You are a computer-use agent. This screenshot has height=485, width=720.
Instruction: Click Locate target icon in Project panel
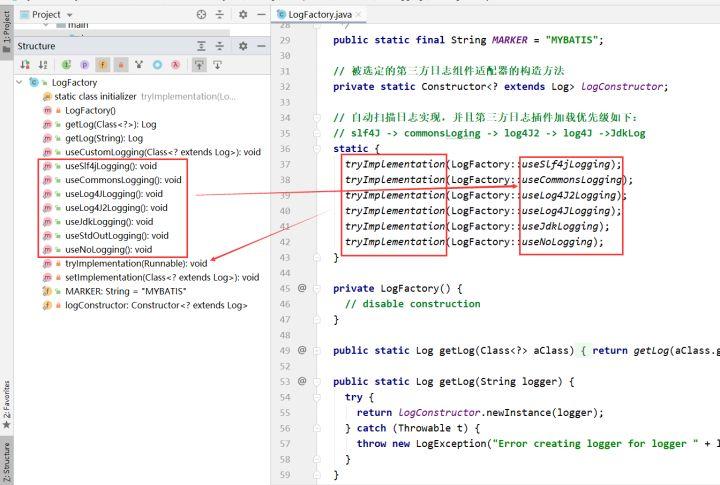coord(201,15)
